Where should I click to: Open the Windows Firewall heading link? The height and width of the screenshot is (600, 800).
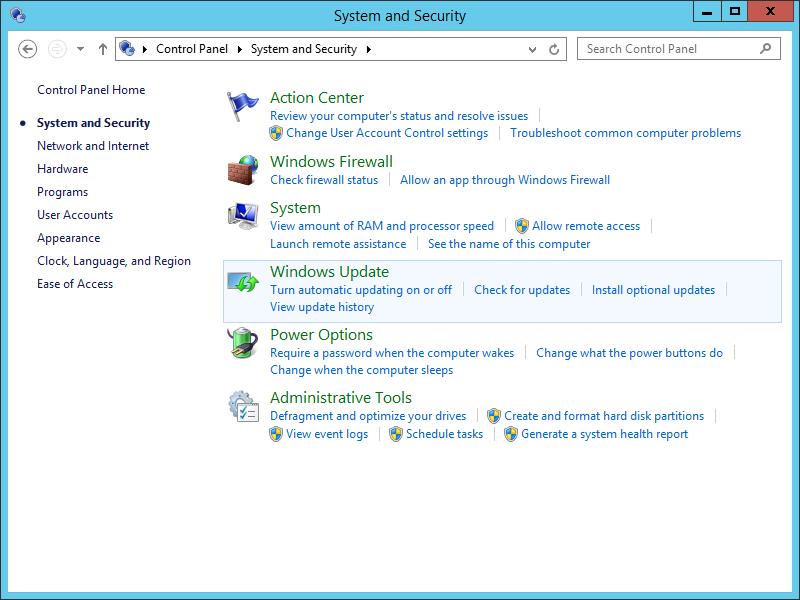click(x=332, y=162)
